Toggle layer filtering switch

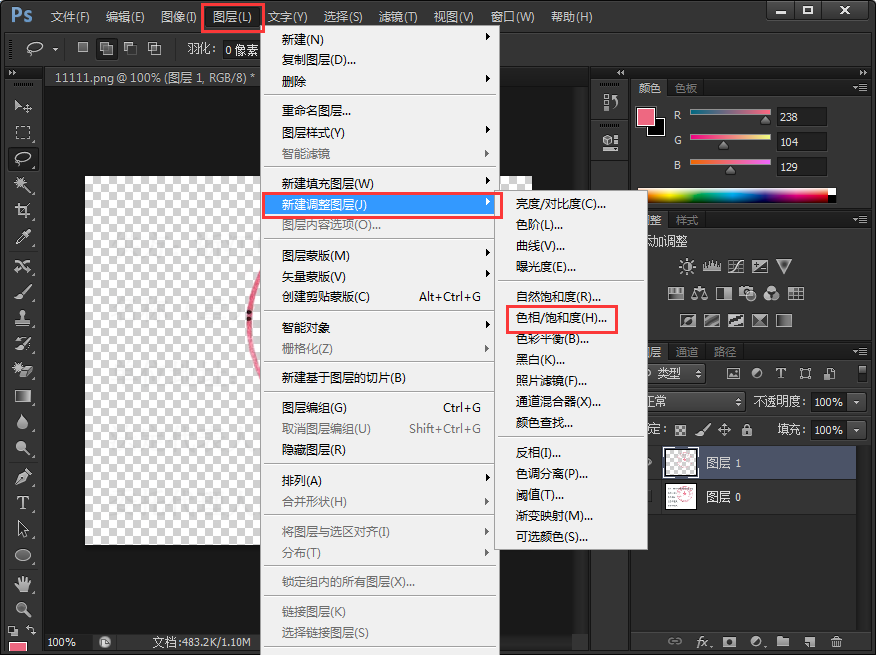point(861,373)
